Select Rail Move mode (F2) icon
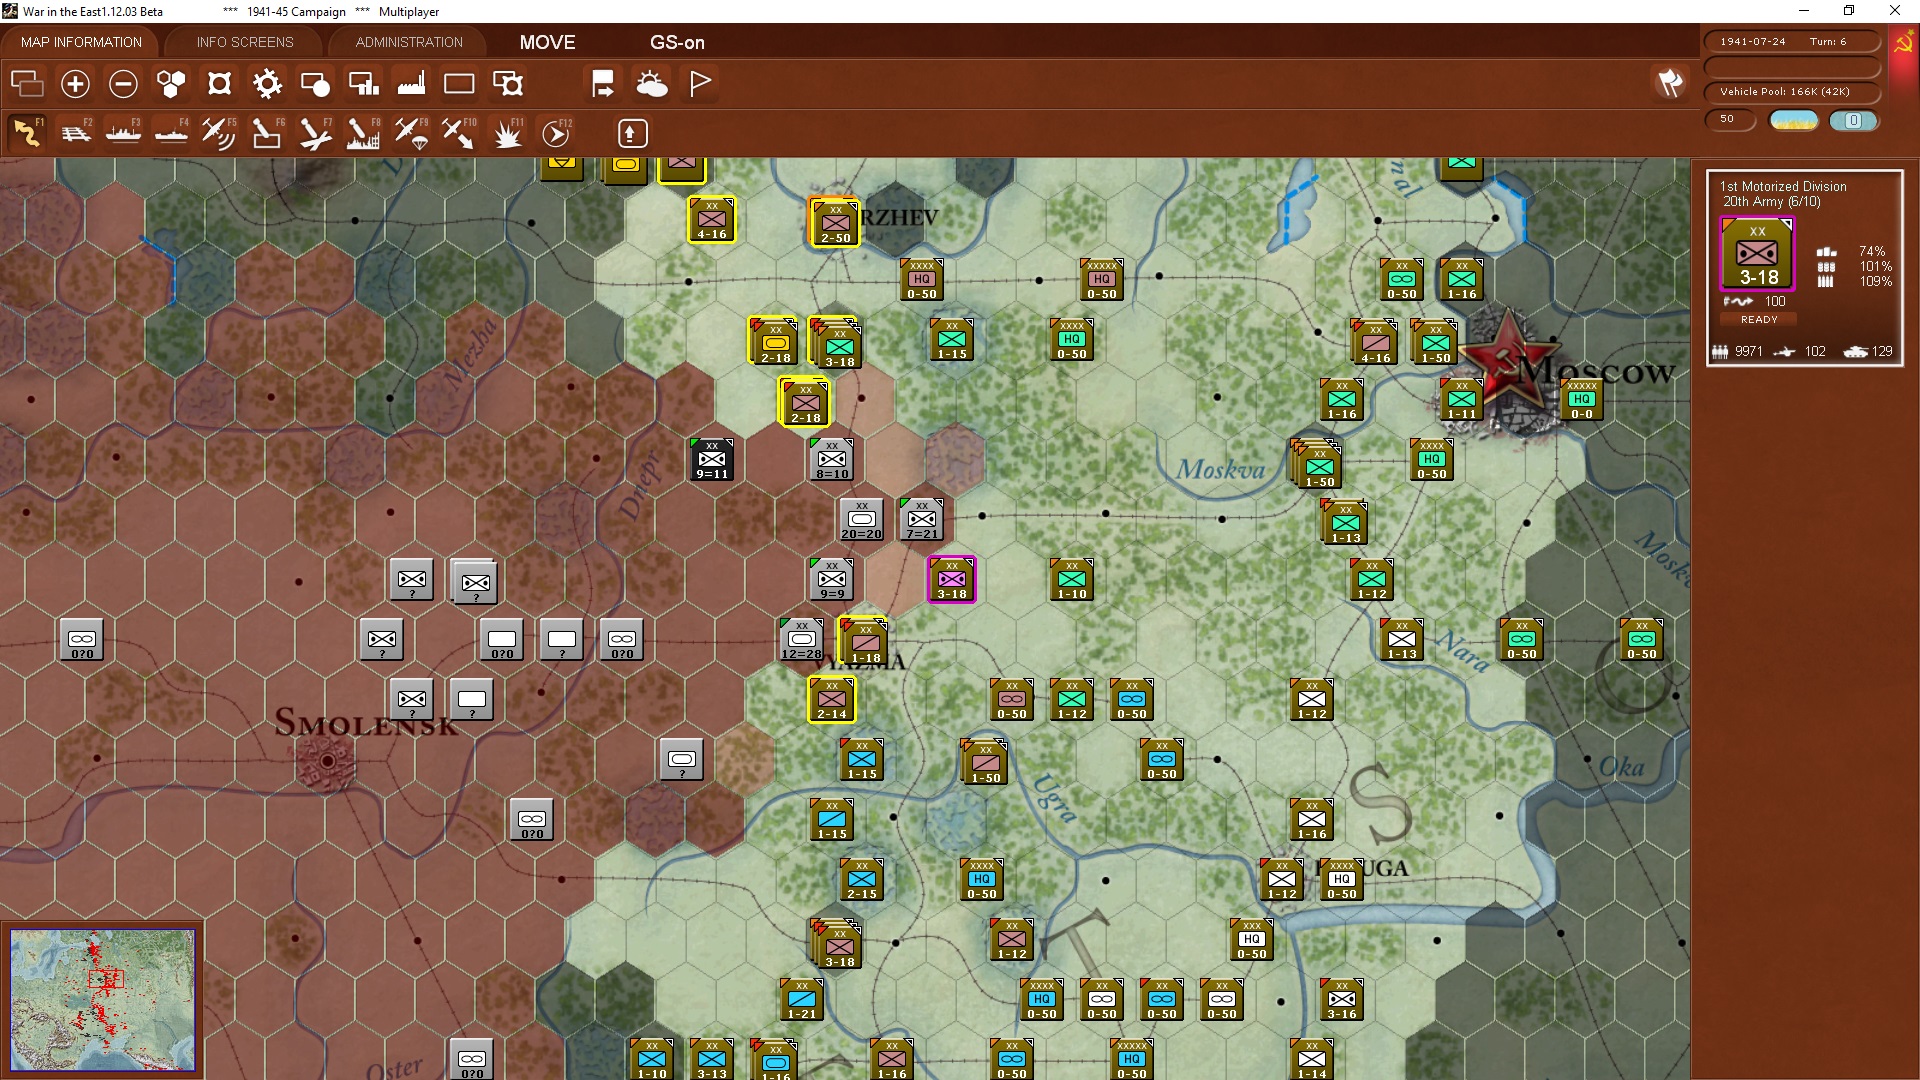Image resolution: width=1920 pixels, height=1080 pixels. tap(75, 133)
